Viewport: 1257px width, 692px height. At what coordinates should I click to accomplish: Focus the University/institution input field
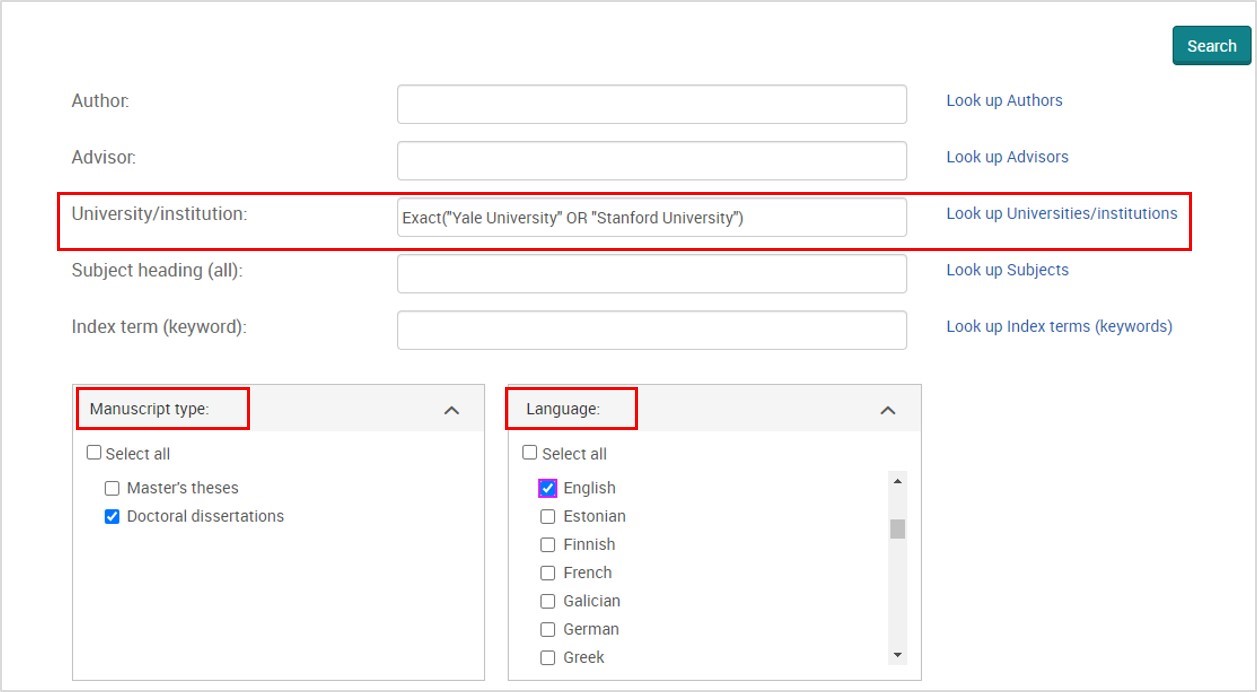652,217
